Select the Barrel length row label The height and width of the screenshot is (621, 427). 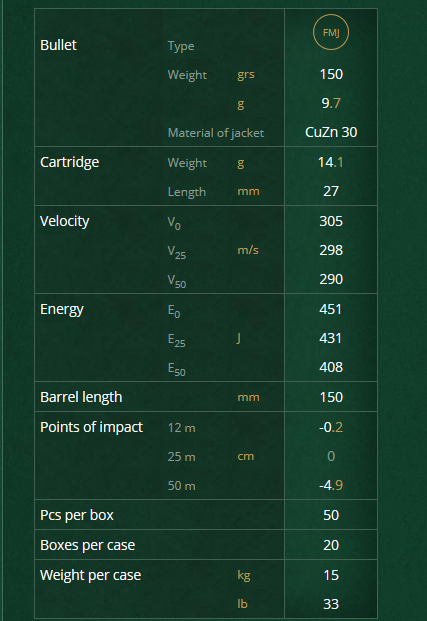click(81, 397)
